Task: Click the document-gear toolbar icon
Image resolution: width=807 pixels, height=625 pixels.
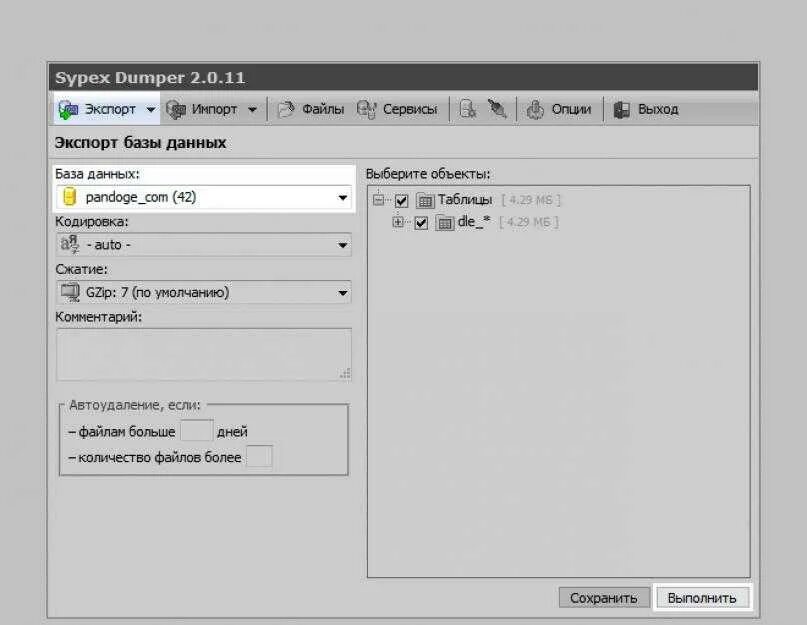Action: point(467,109)
